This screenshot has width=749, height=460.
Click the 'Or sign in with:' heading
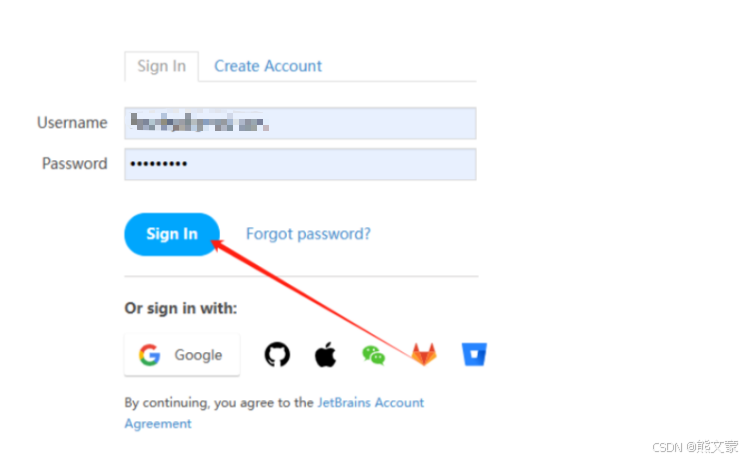pyautogui.click(x=181, y=309)
